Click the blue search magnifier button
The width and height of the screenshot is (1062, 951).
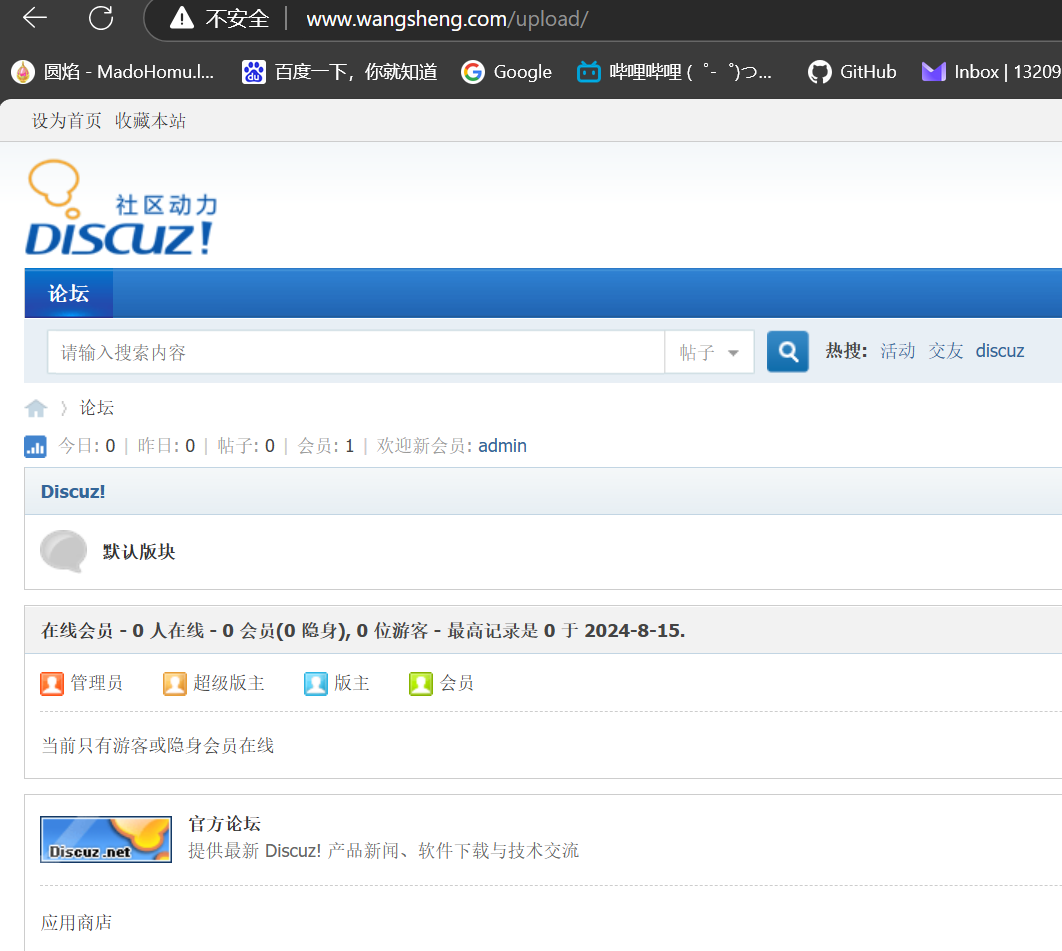787,351
